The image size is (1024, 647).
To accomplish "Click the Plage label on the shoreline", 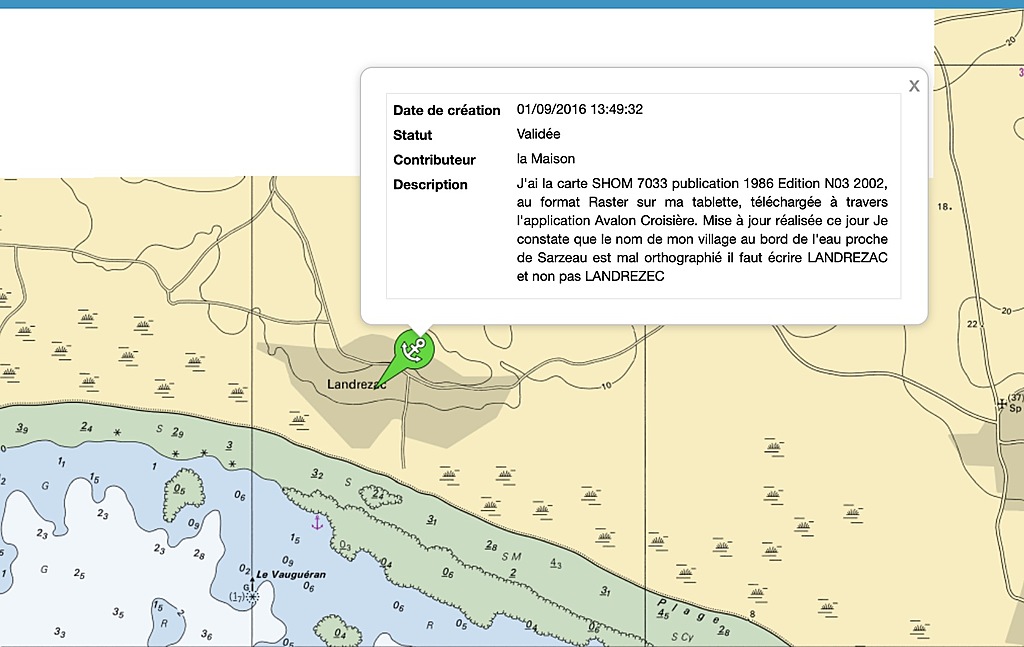I will 687,611.
